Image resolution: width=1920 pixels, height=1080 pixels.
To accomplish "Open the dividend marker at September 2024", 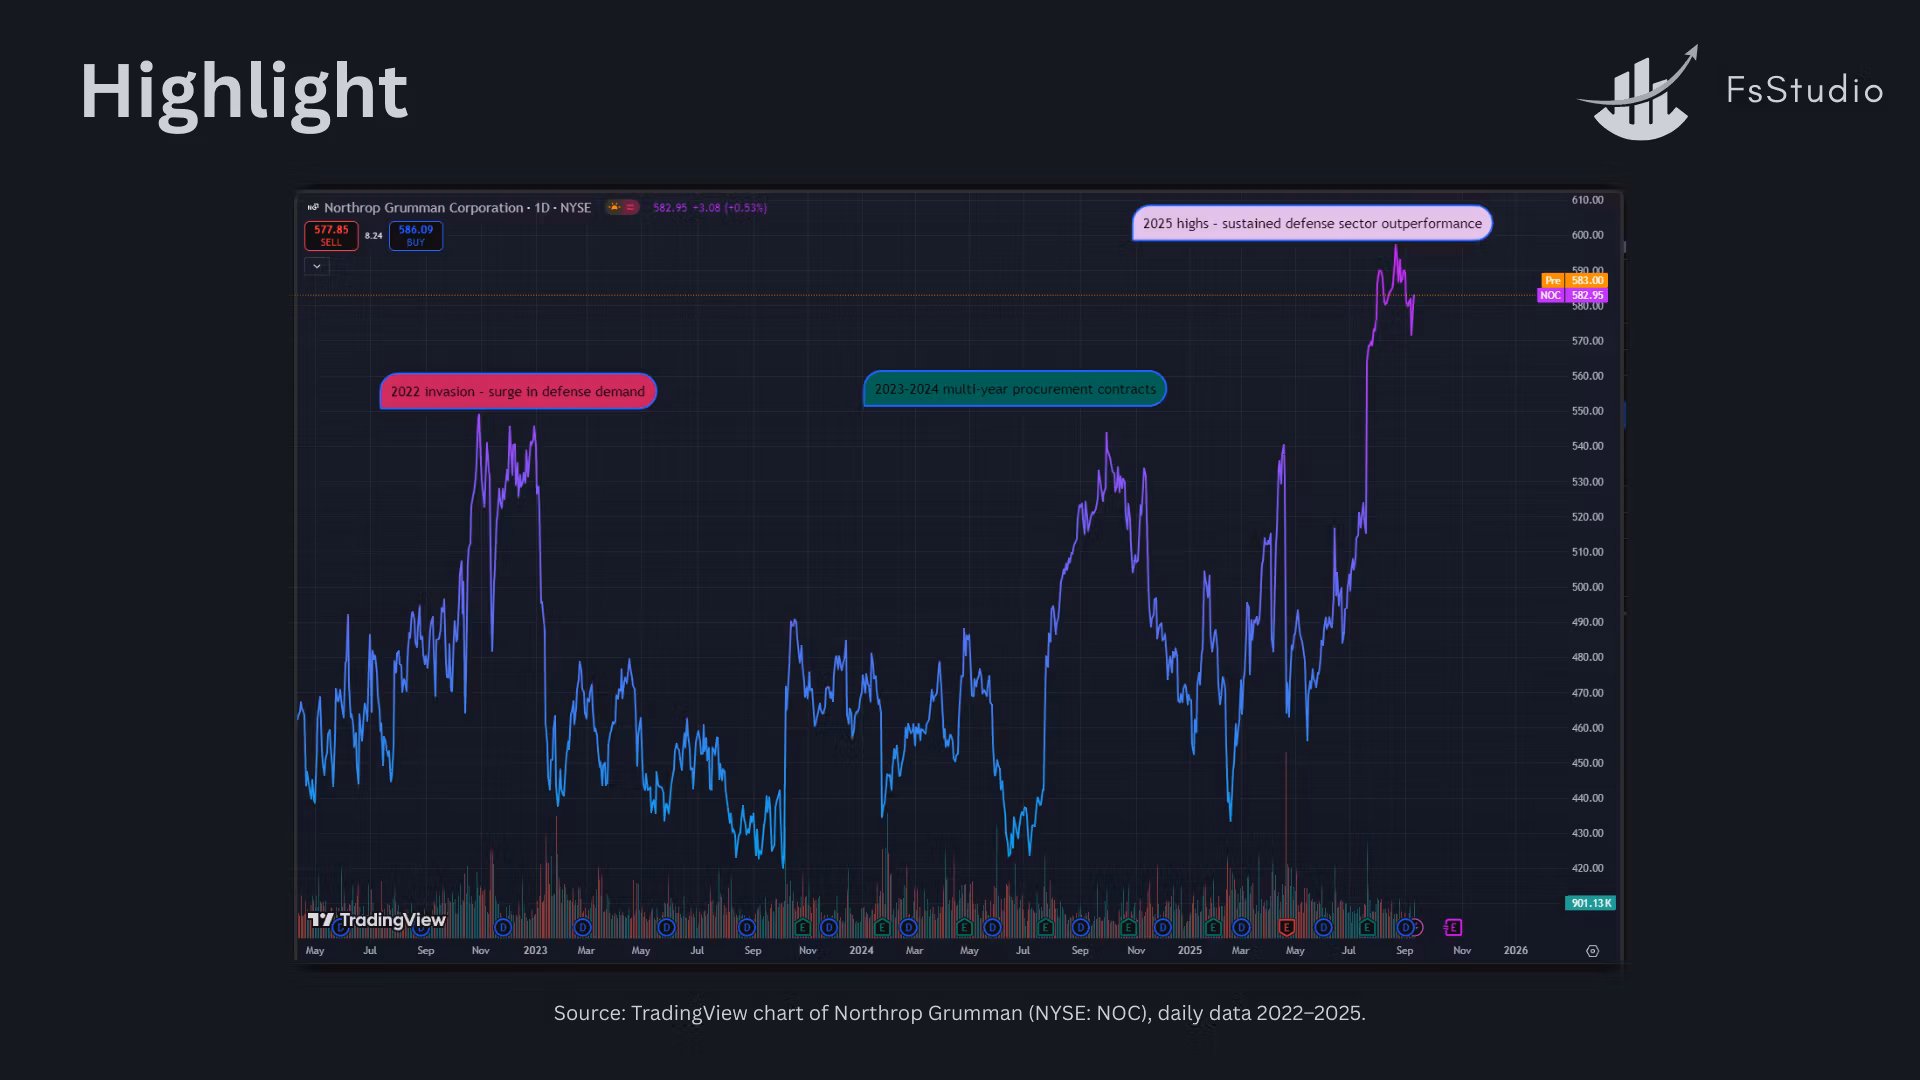I will (x=1080, y=928).
